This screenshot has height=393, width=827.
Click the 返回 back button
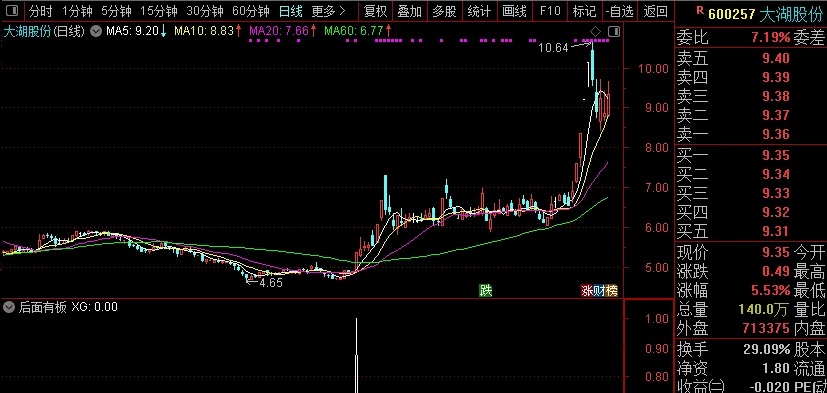(x=656, y=11)
